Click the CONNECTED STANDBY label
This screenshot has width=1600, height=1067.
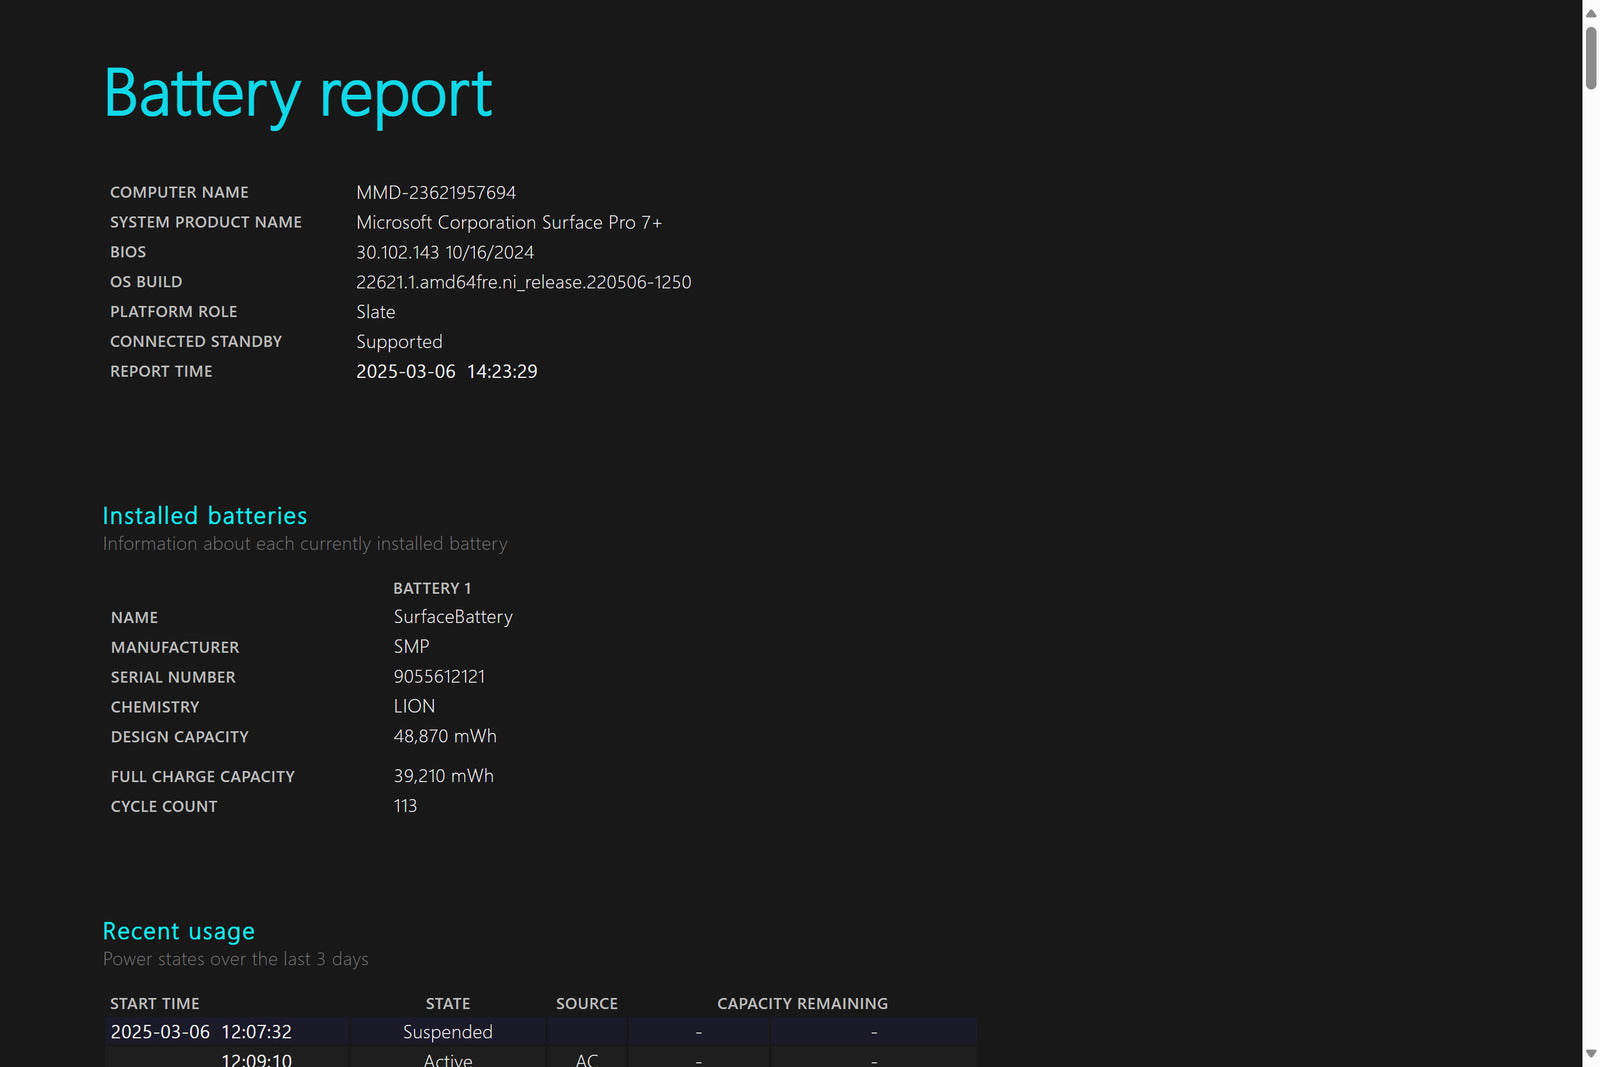click(x=196, y=342)
